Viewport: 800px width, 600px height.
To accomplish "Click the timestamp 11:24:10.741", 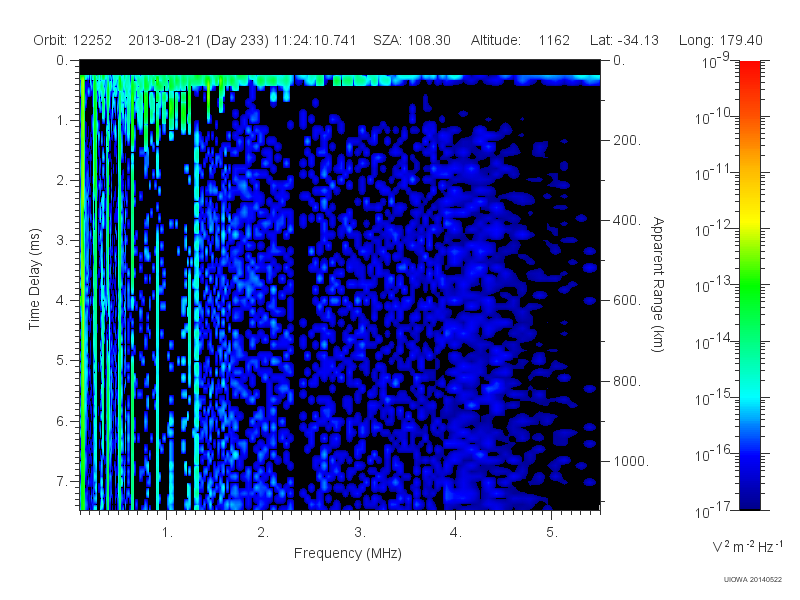I will pos(315,40).
